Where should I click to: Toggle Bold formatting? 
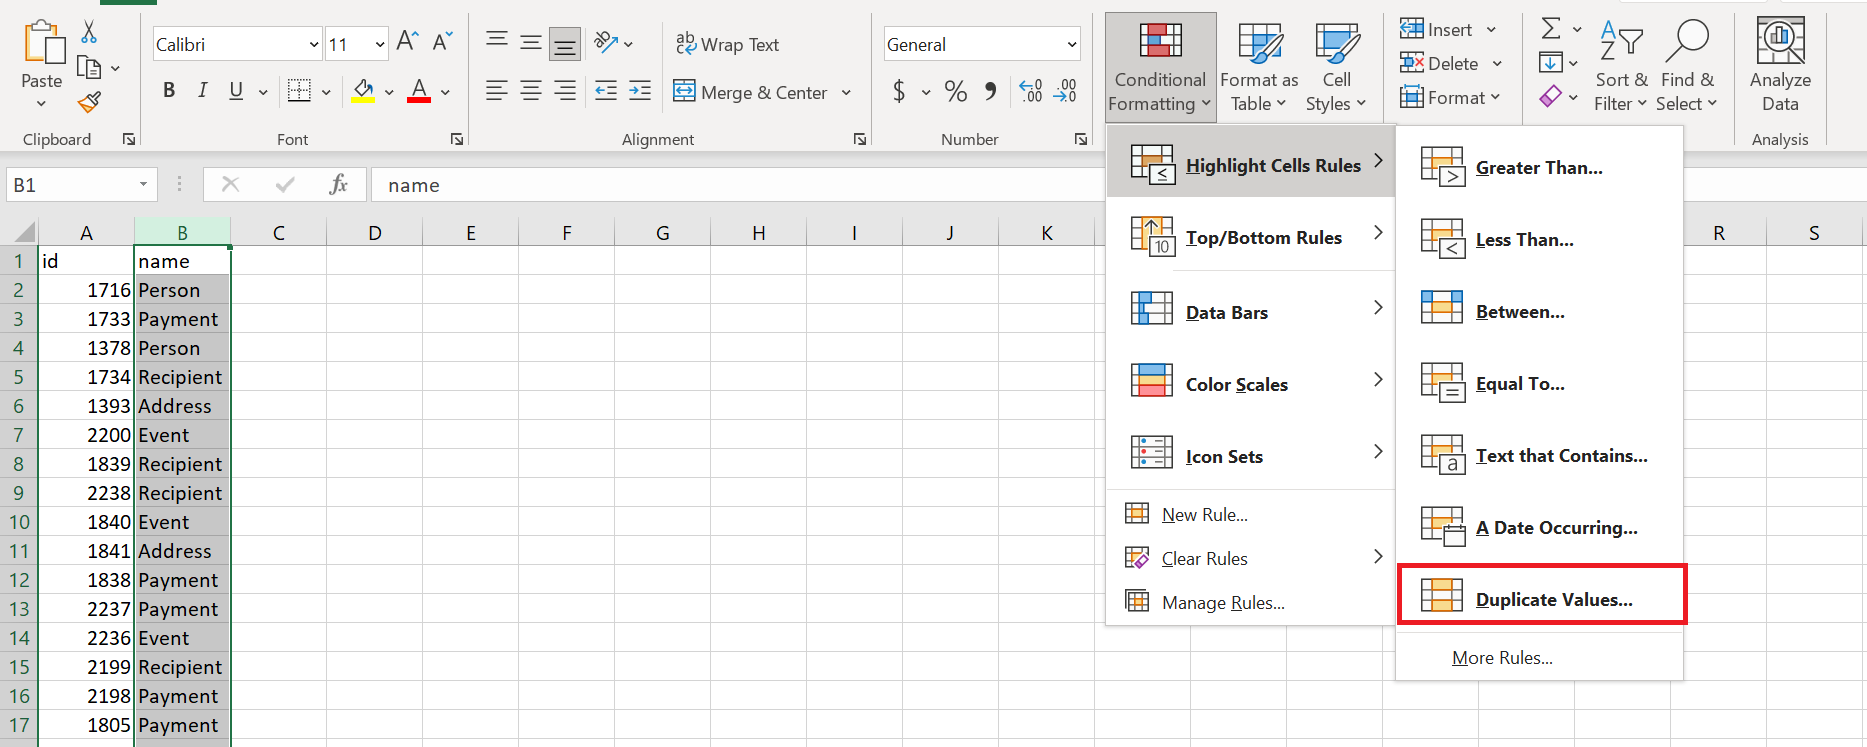coord(169,91)
